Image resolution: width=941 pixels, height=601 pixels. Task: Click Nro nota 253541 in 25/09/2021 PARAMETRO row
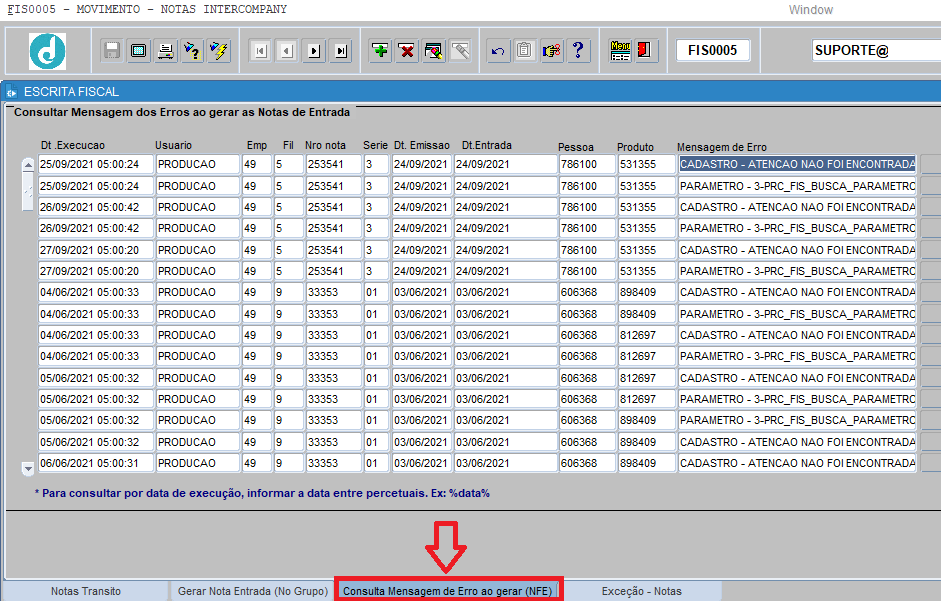point(334,186)
